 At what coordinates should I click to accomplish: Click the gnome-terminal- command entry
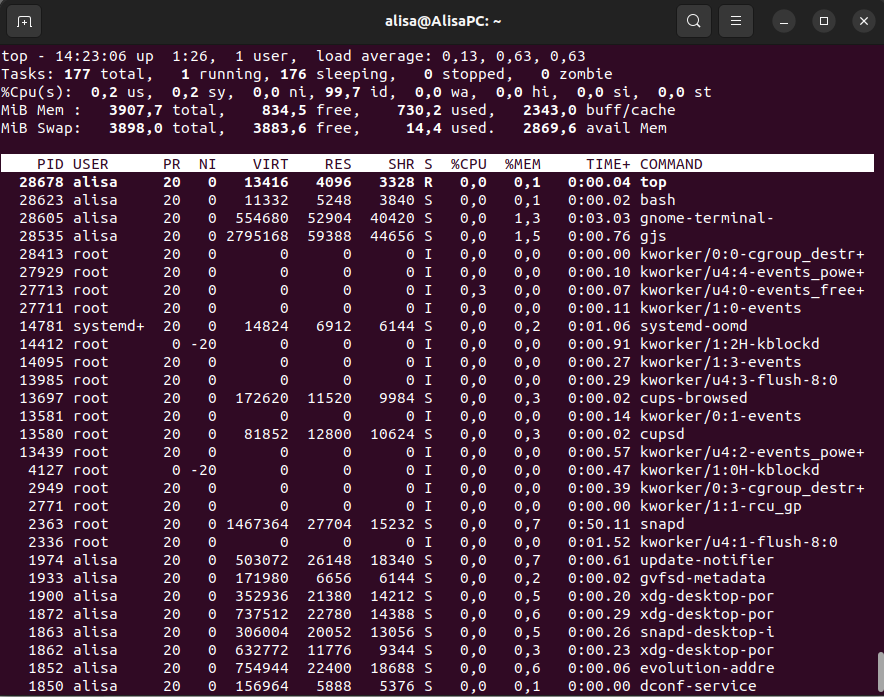[x=706, y=218]
